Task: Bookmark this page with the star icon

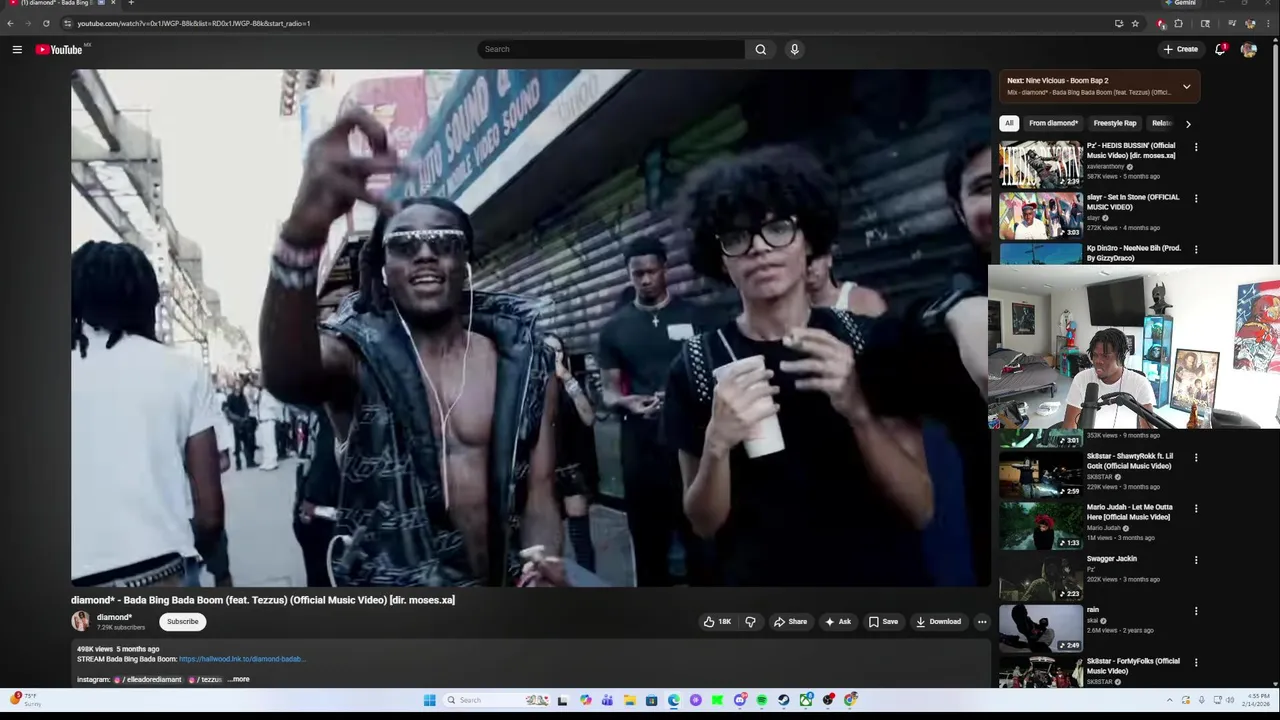Action: [x=1135, y=23]
